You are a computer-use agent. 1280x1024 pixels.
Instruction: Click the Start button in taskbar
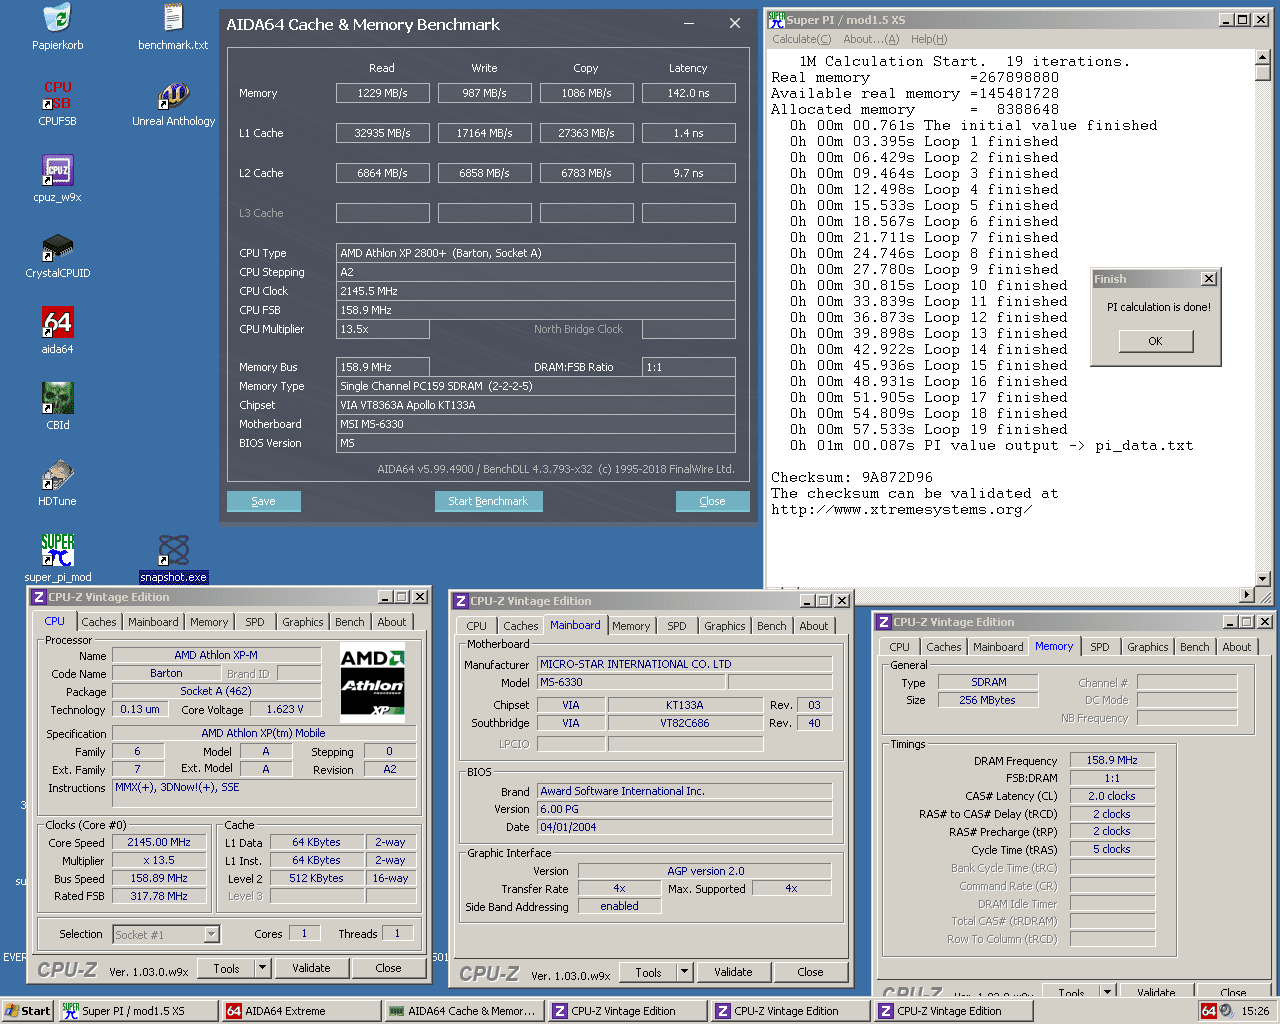click(x=27, y=1011)
